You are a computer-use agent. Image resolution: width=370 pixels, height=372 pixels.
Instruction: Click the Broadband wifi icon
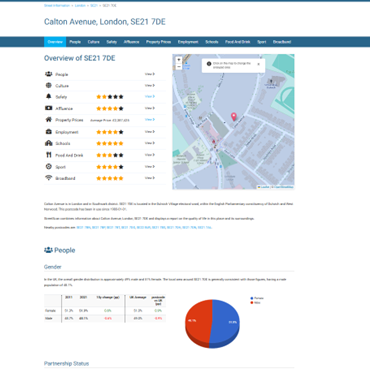(49, 178)
